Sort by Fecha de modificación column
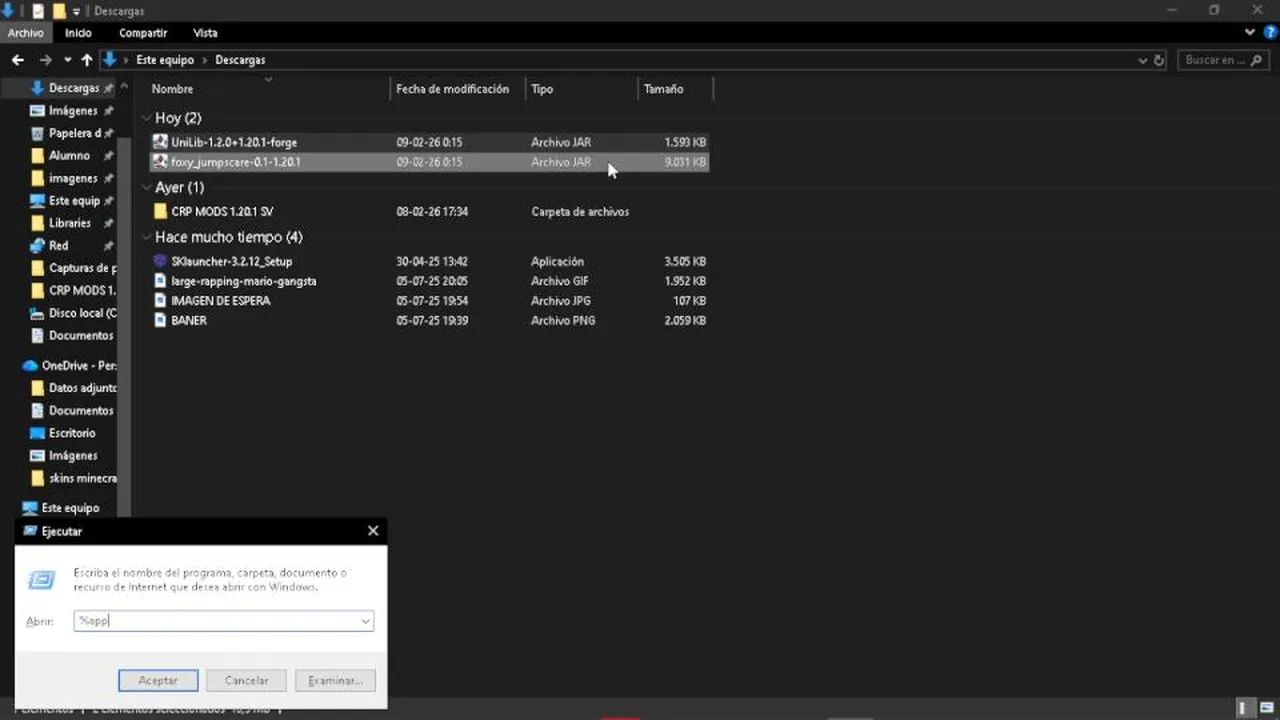Screen dimensions: 1280x720 [452, 89]
